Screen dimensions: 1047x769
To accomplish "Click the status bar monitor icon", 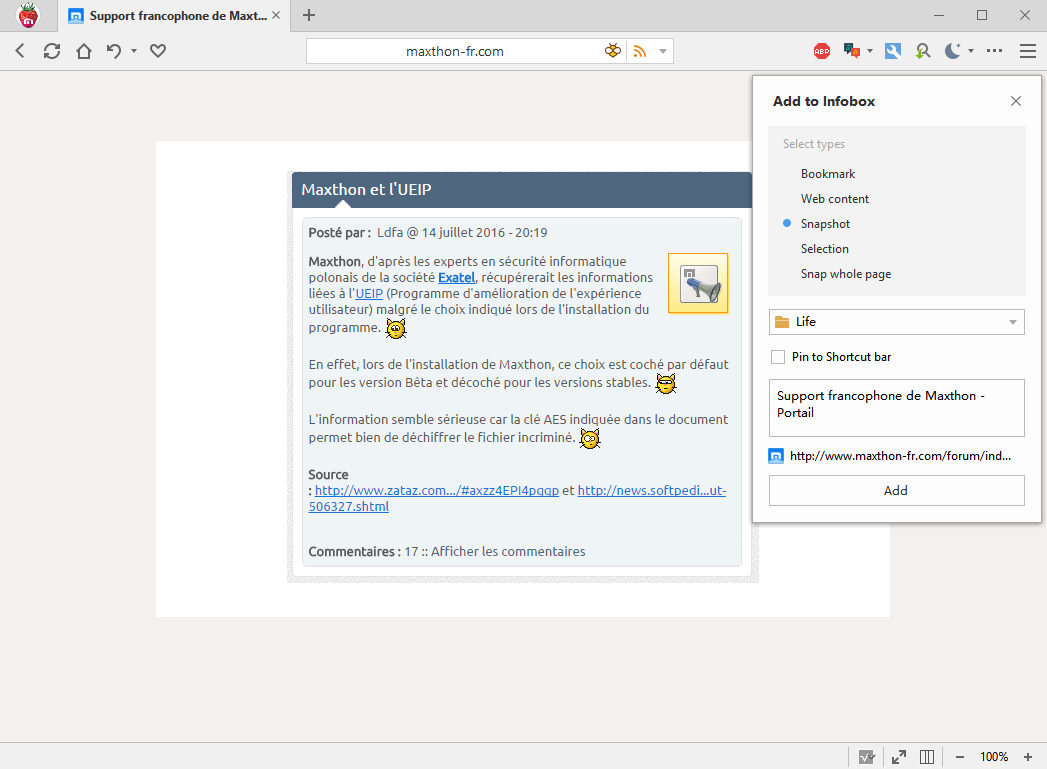I will tap(867, 757).
